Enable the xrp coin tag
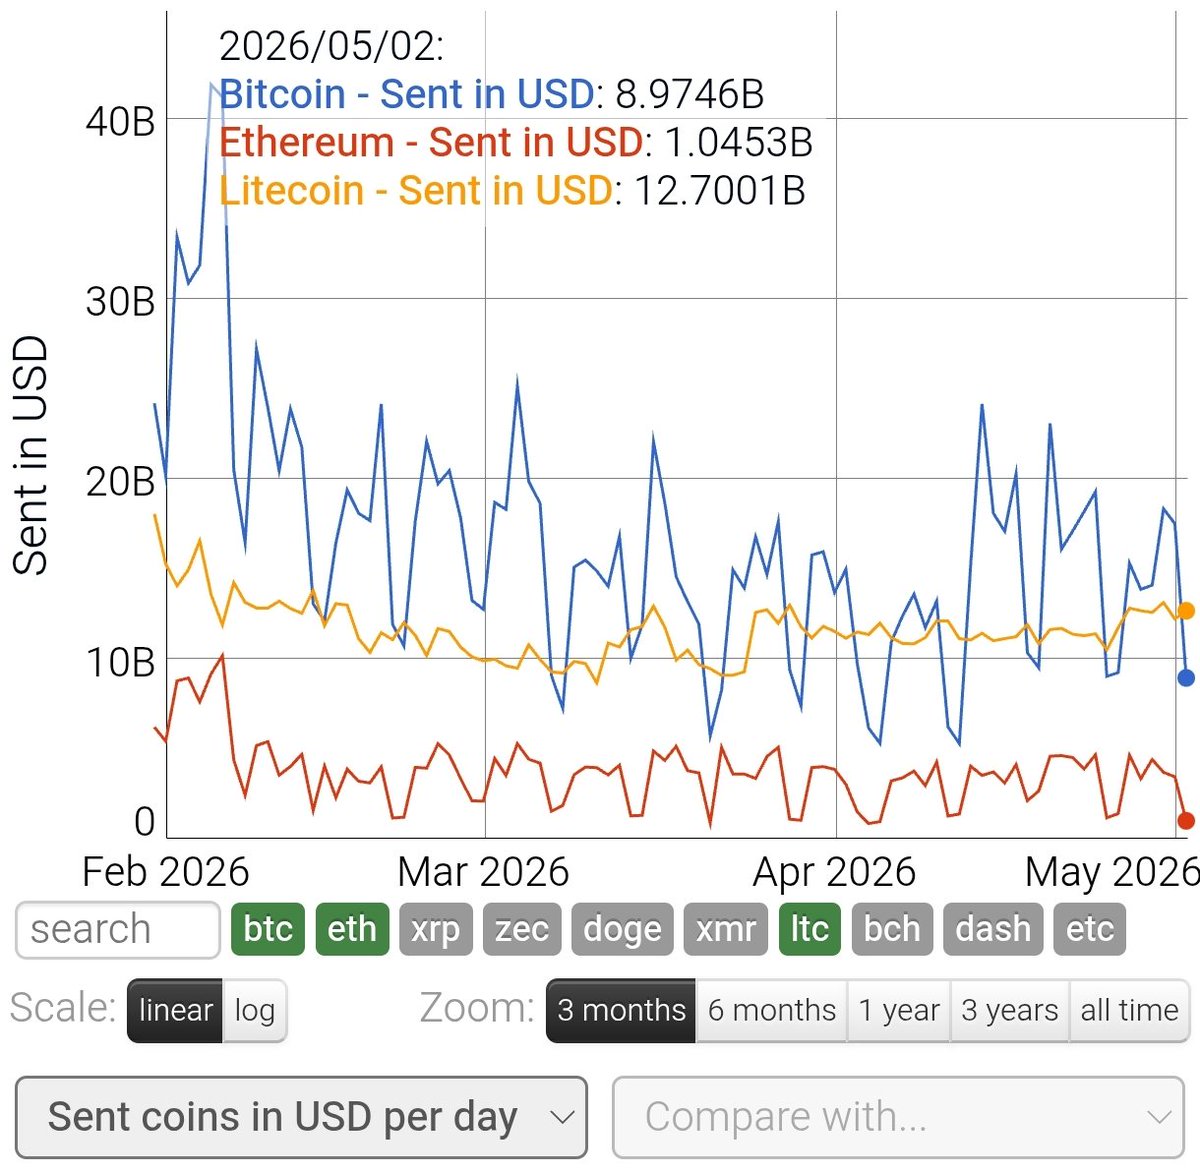 (x=435, y=929)
